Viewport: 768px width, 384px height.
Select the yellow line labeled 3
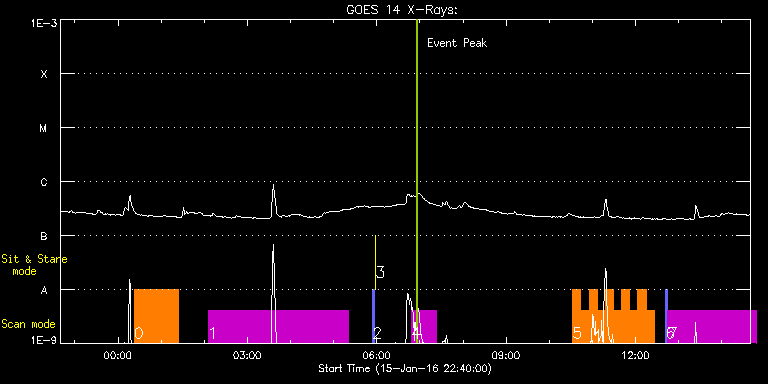pos(375,263)
